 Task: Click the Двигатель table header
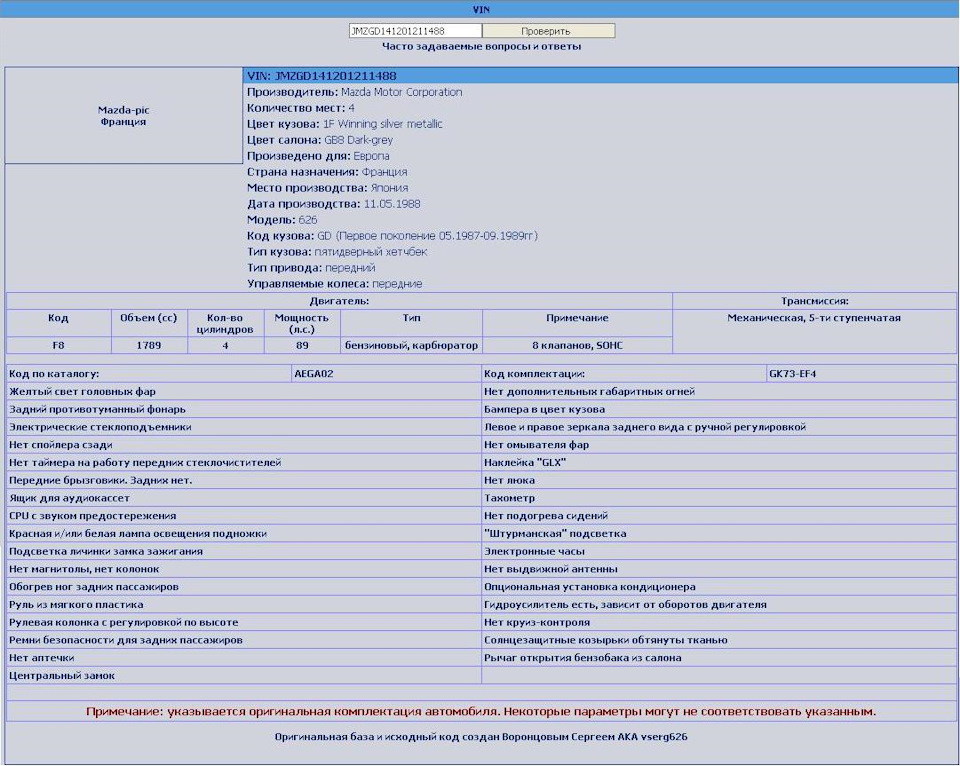tap(339, 301)
